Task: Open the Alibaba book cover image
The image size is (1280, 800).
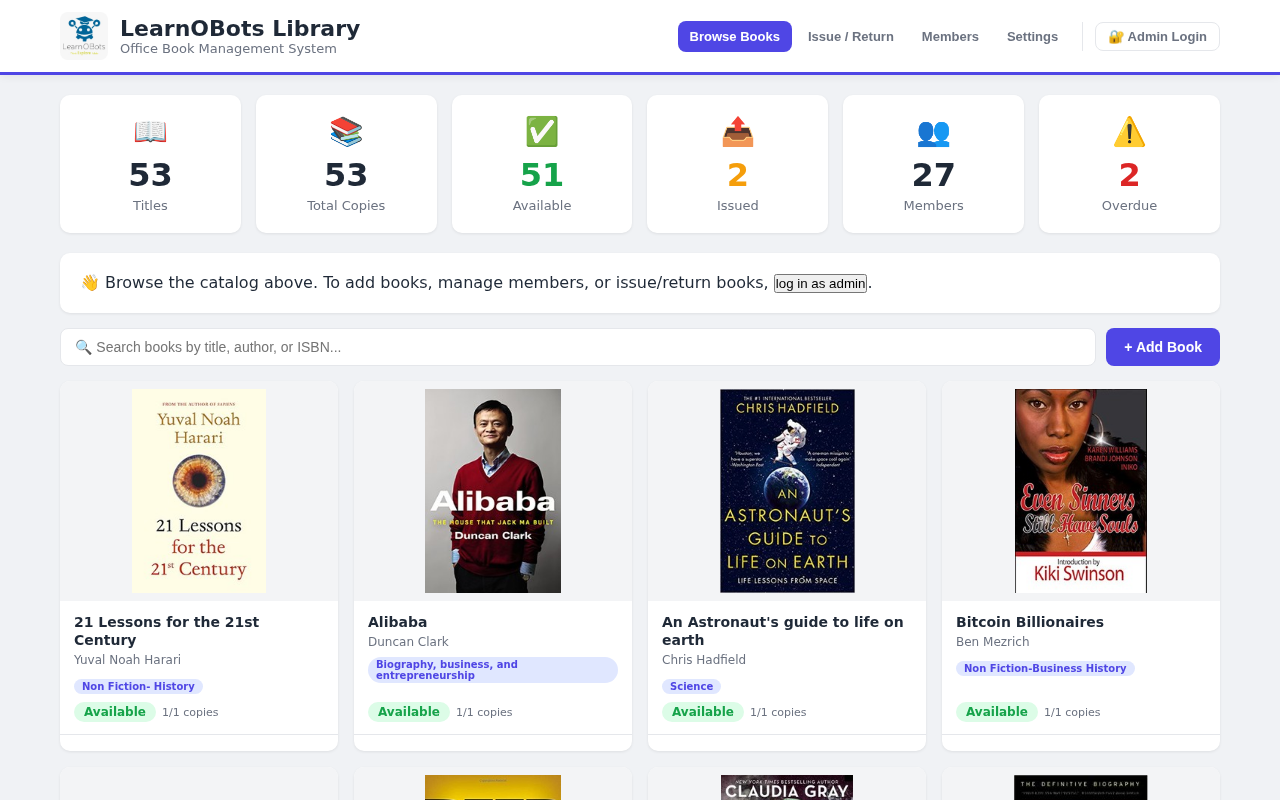Action: (493, 491)
